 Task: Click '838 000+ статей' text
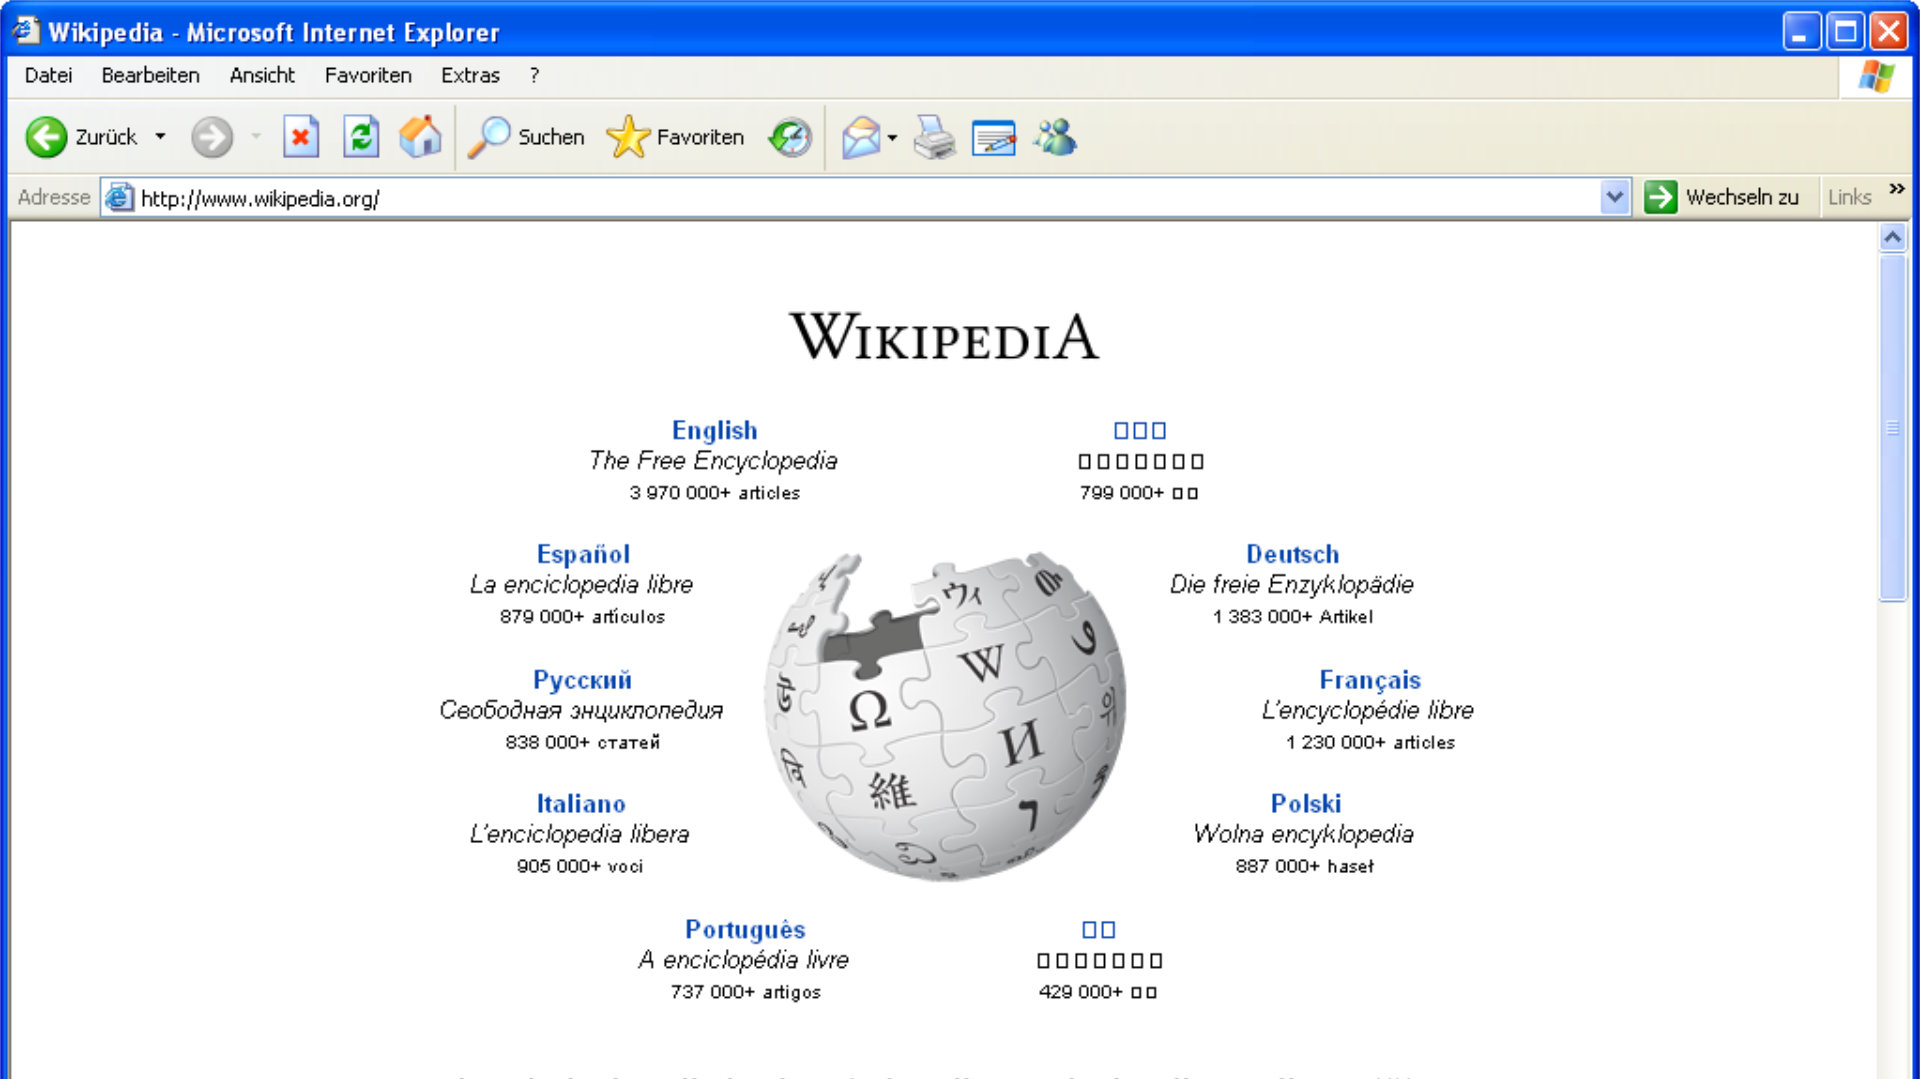coord(582,743)
